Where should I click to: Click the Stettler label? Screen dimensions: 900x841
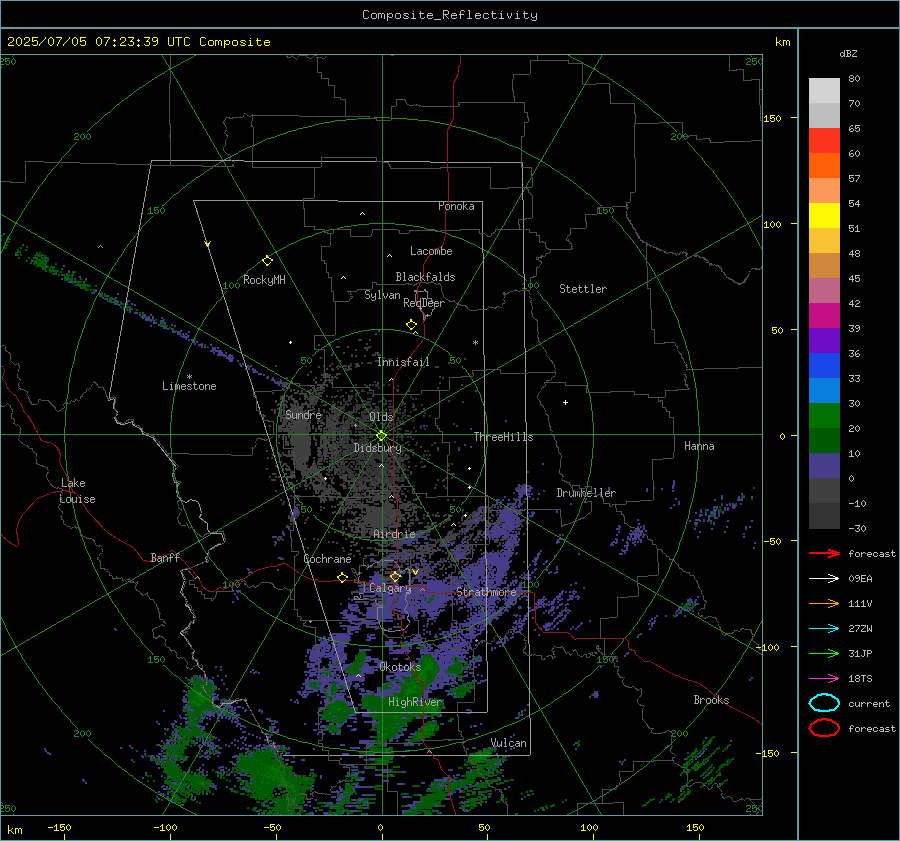tap(583, 289)
